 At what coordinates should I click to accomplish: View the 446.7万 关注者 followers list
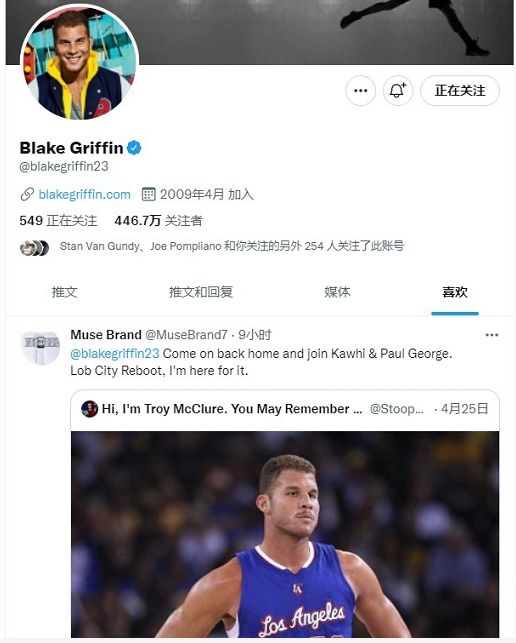[158, 221]
